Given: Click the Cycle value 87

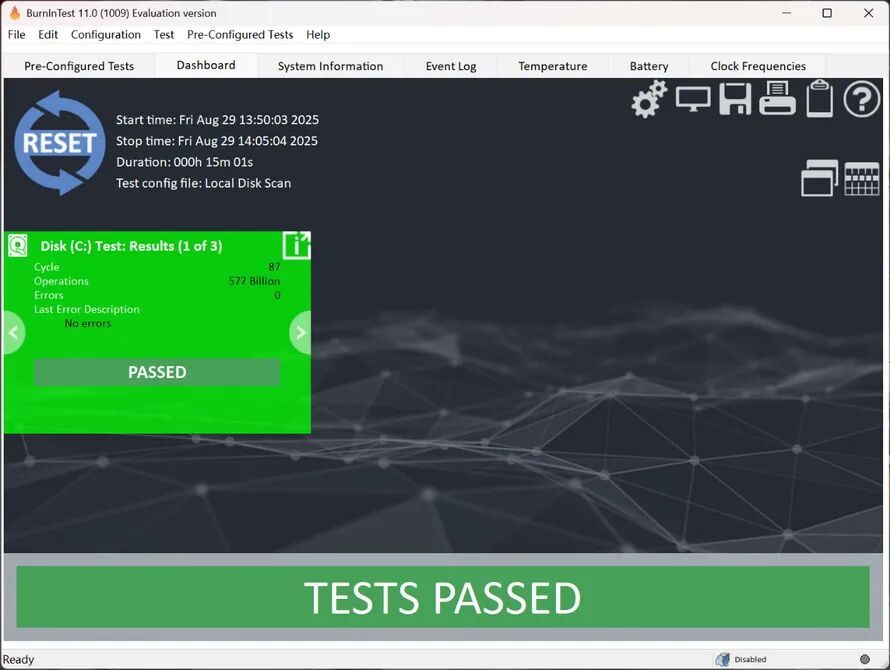Looking at the screenshot, I should [274, 267].
